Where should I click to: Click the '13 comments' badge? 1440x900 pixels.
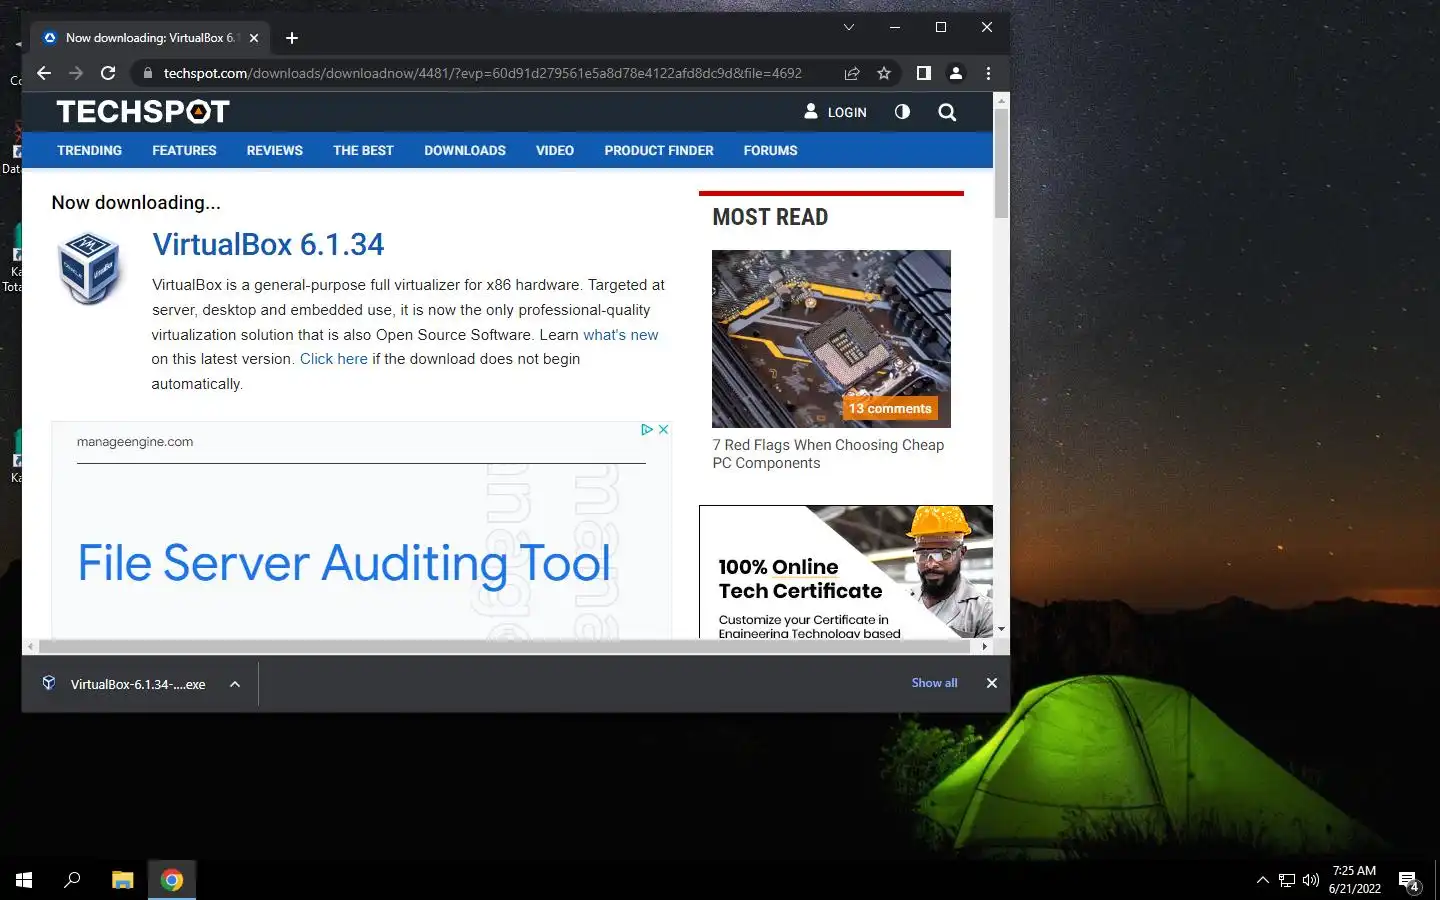click(x=890, y=408)
